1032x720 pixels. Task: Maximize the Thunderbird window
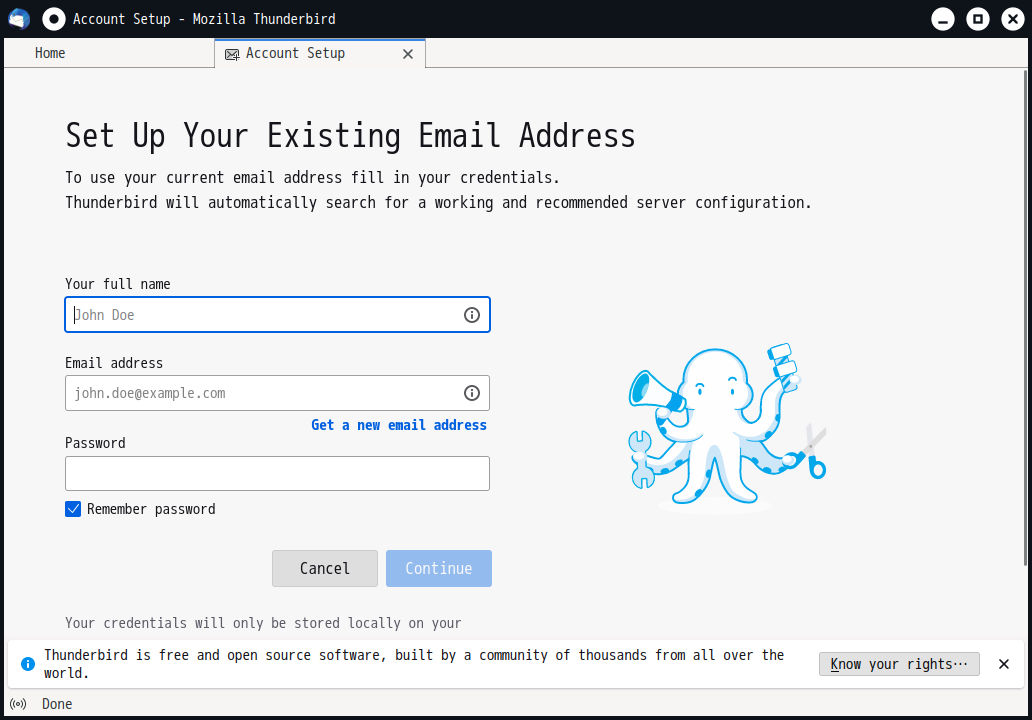(x=978, y=19)
